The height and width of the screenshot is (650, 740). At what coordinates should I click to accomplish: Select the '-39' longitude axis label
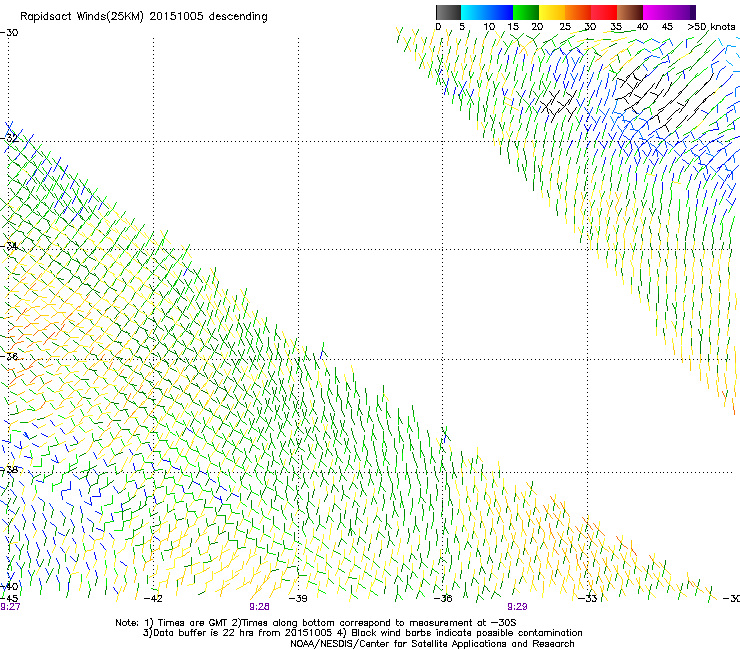298,599
